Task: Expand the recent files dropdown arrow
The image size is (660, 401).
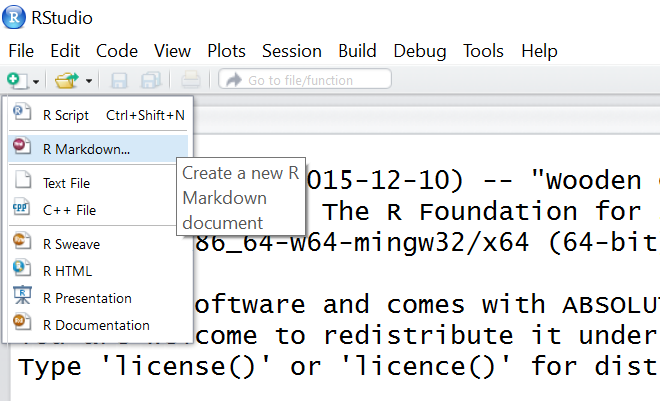Action: [89, 81]
